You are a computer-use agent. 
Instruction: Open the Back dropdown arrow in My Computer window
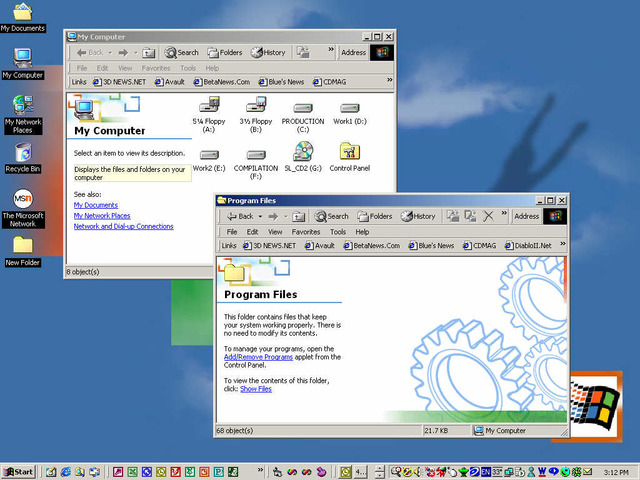[x=110, y=53]
